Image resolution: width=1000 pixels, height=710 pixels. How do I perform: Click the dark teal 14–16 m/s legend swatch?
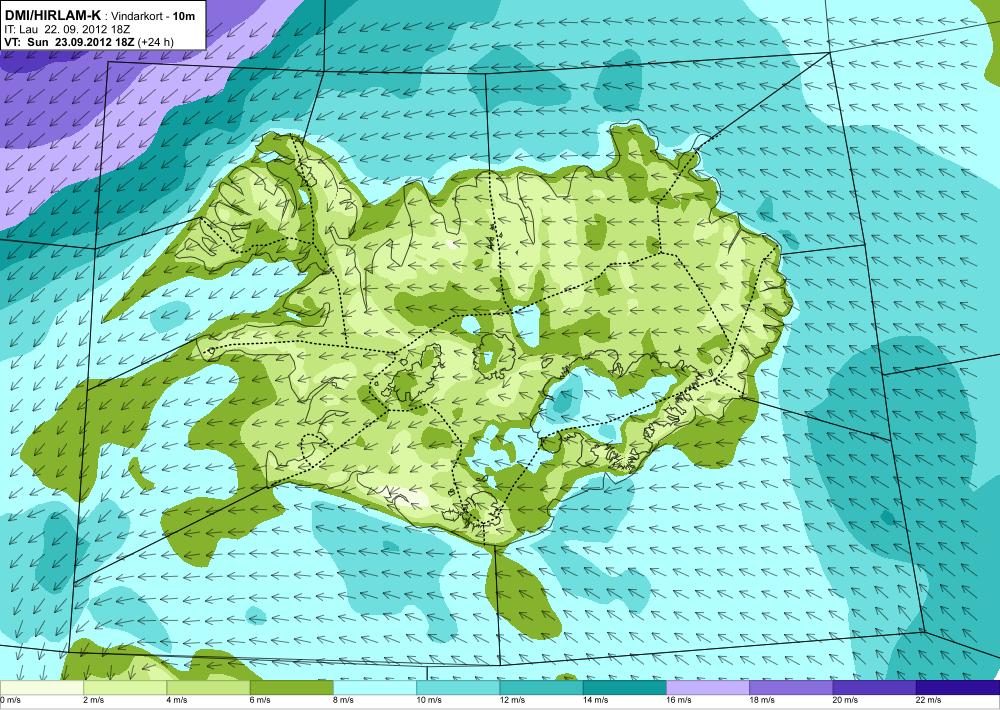tap(625, 688)
